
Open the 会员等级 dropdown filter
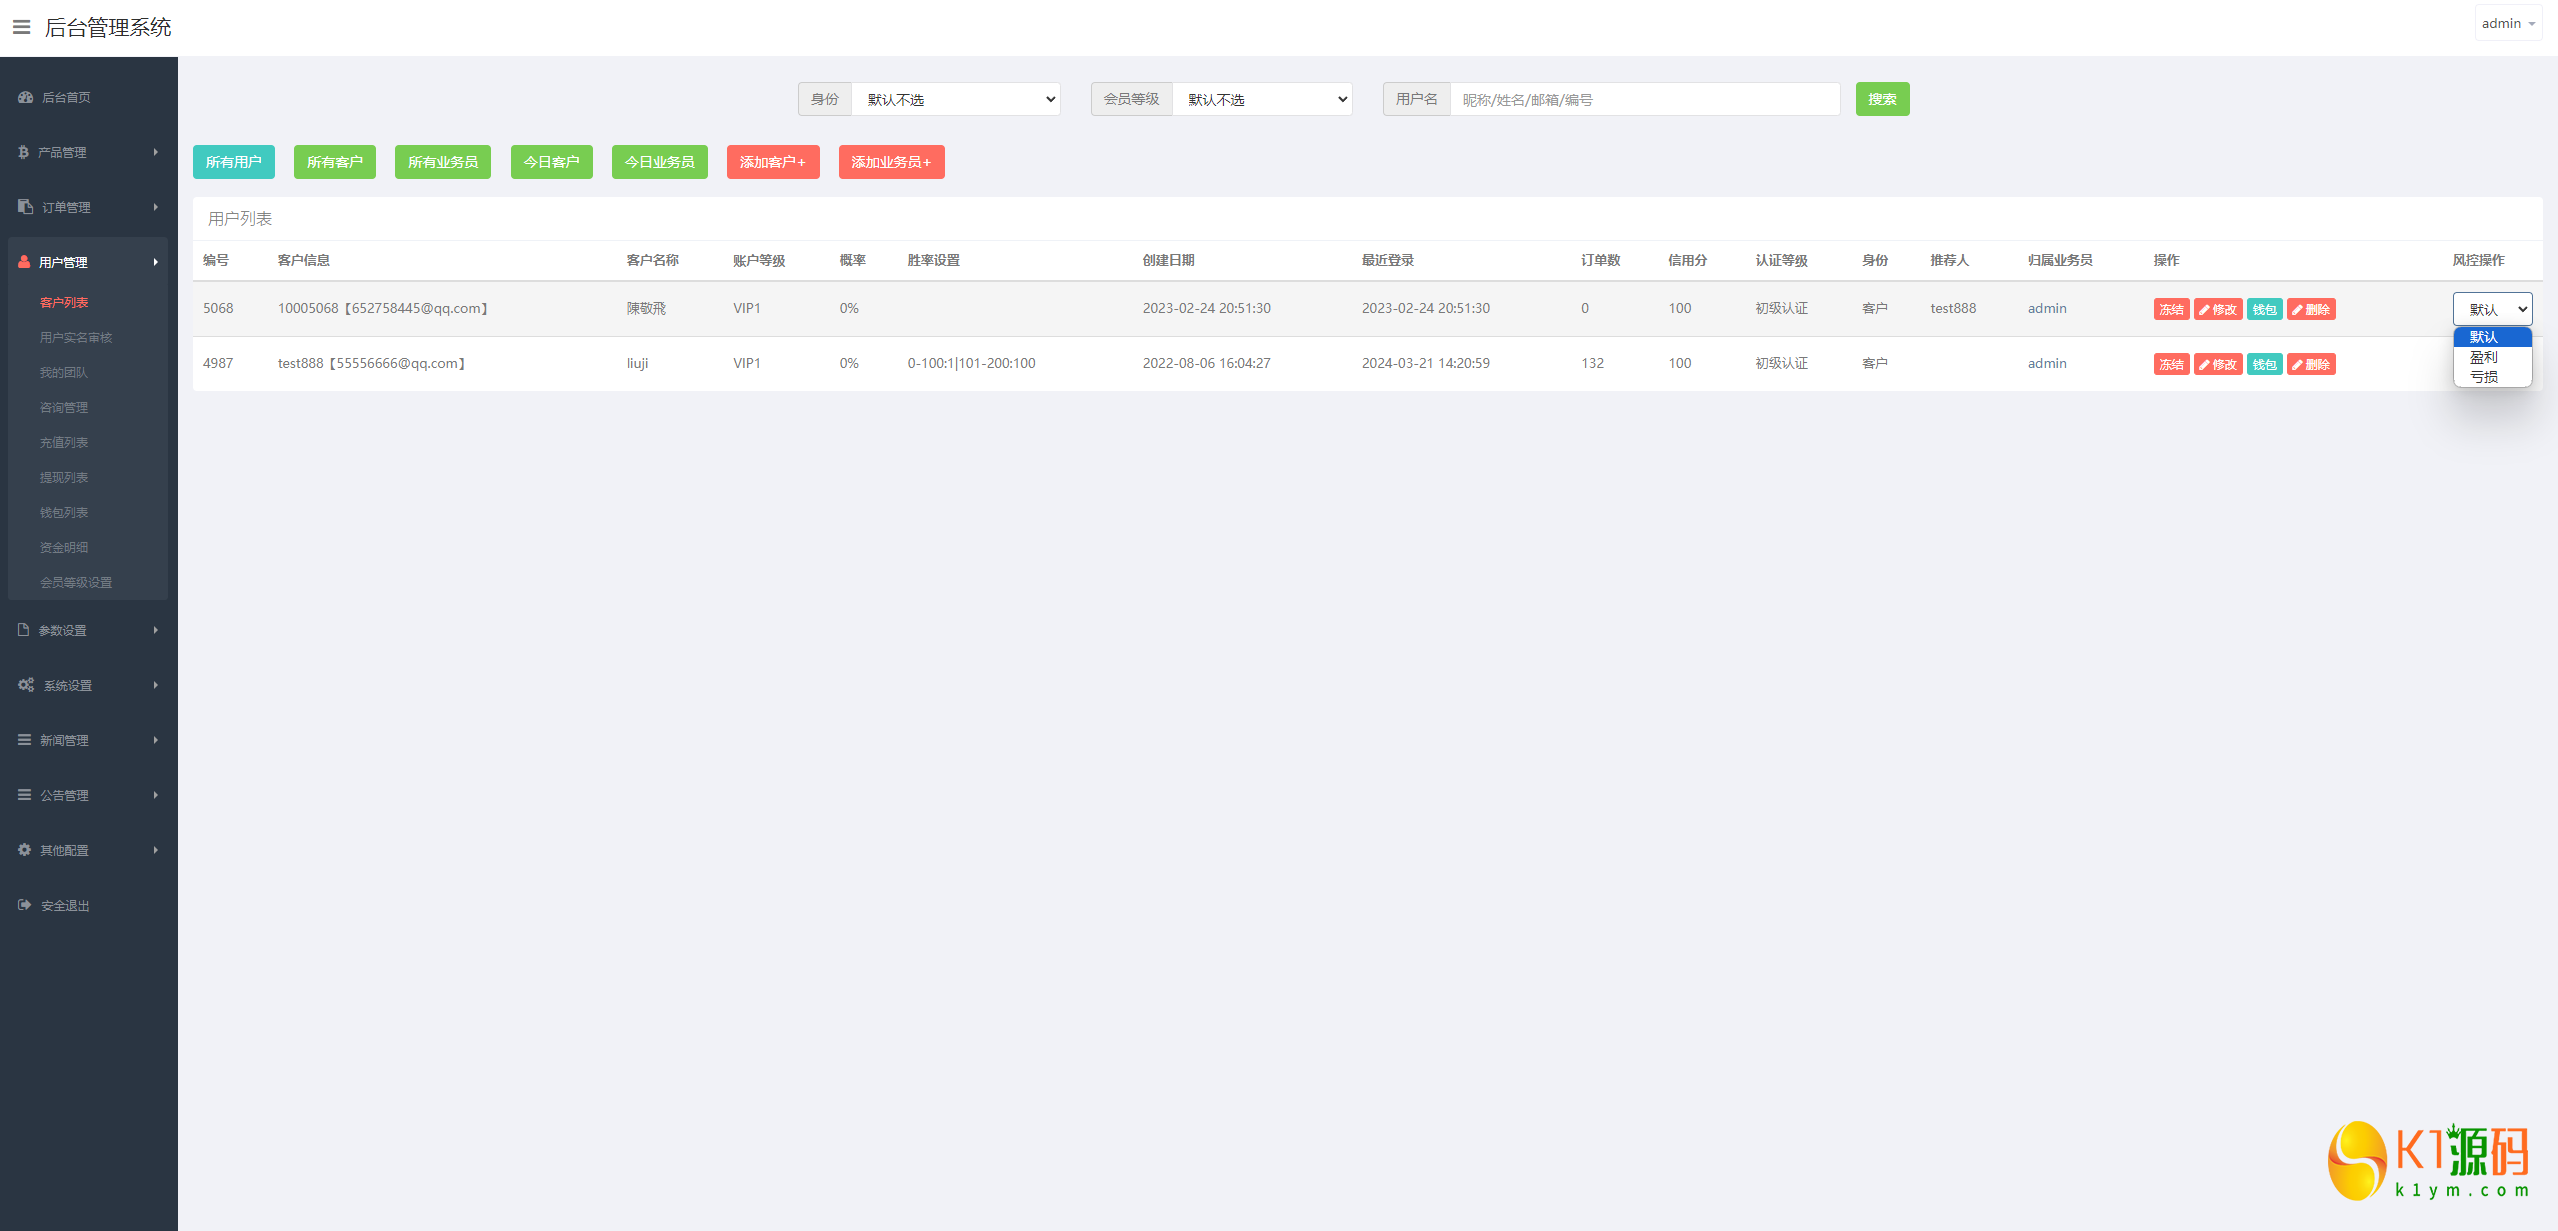click(1262, 99)
